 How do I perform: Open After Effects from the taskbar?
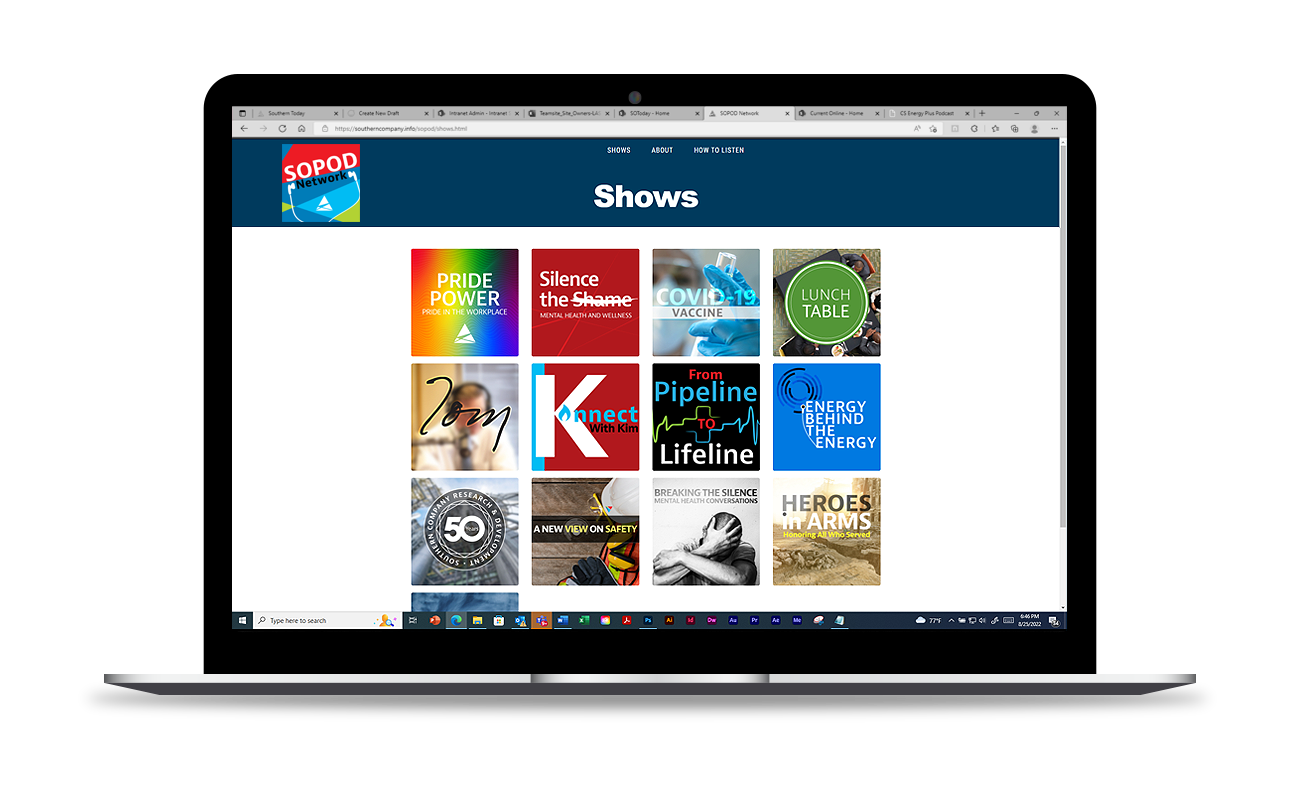[775, 621]
